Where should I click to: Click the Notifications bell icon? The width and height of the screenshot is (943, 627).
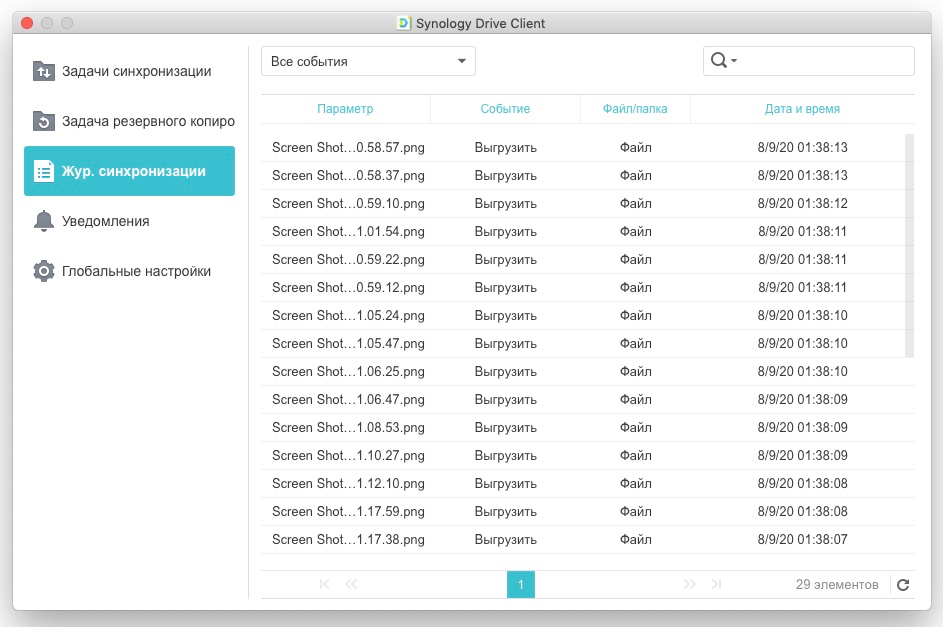[x=43, y=221]
